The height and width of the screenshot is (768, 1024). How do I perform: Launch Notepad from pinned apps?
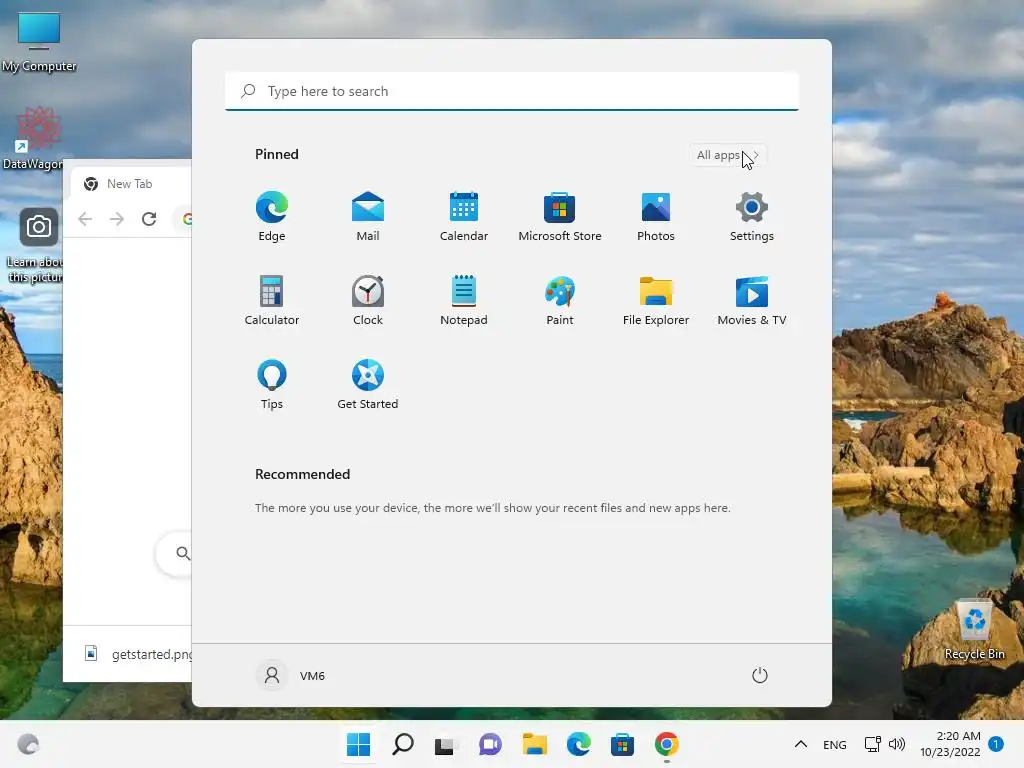[x=464, y=300]
